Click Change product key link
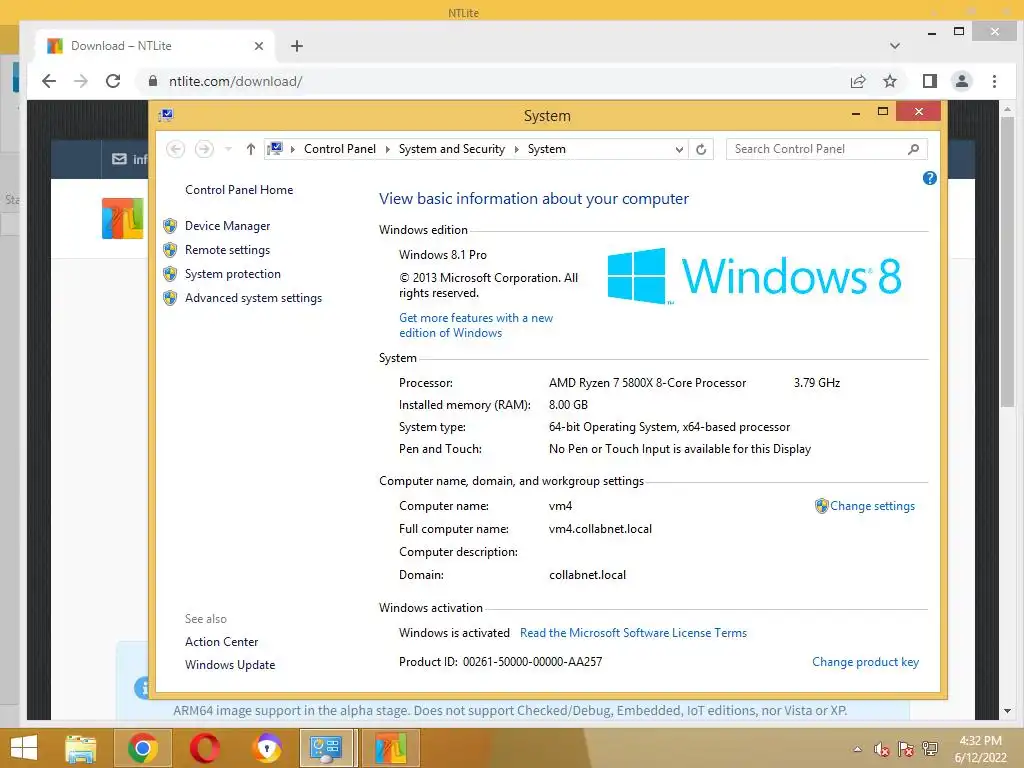Screen dimensions: 1024x768 point(865,662)
